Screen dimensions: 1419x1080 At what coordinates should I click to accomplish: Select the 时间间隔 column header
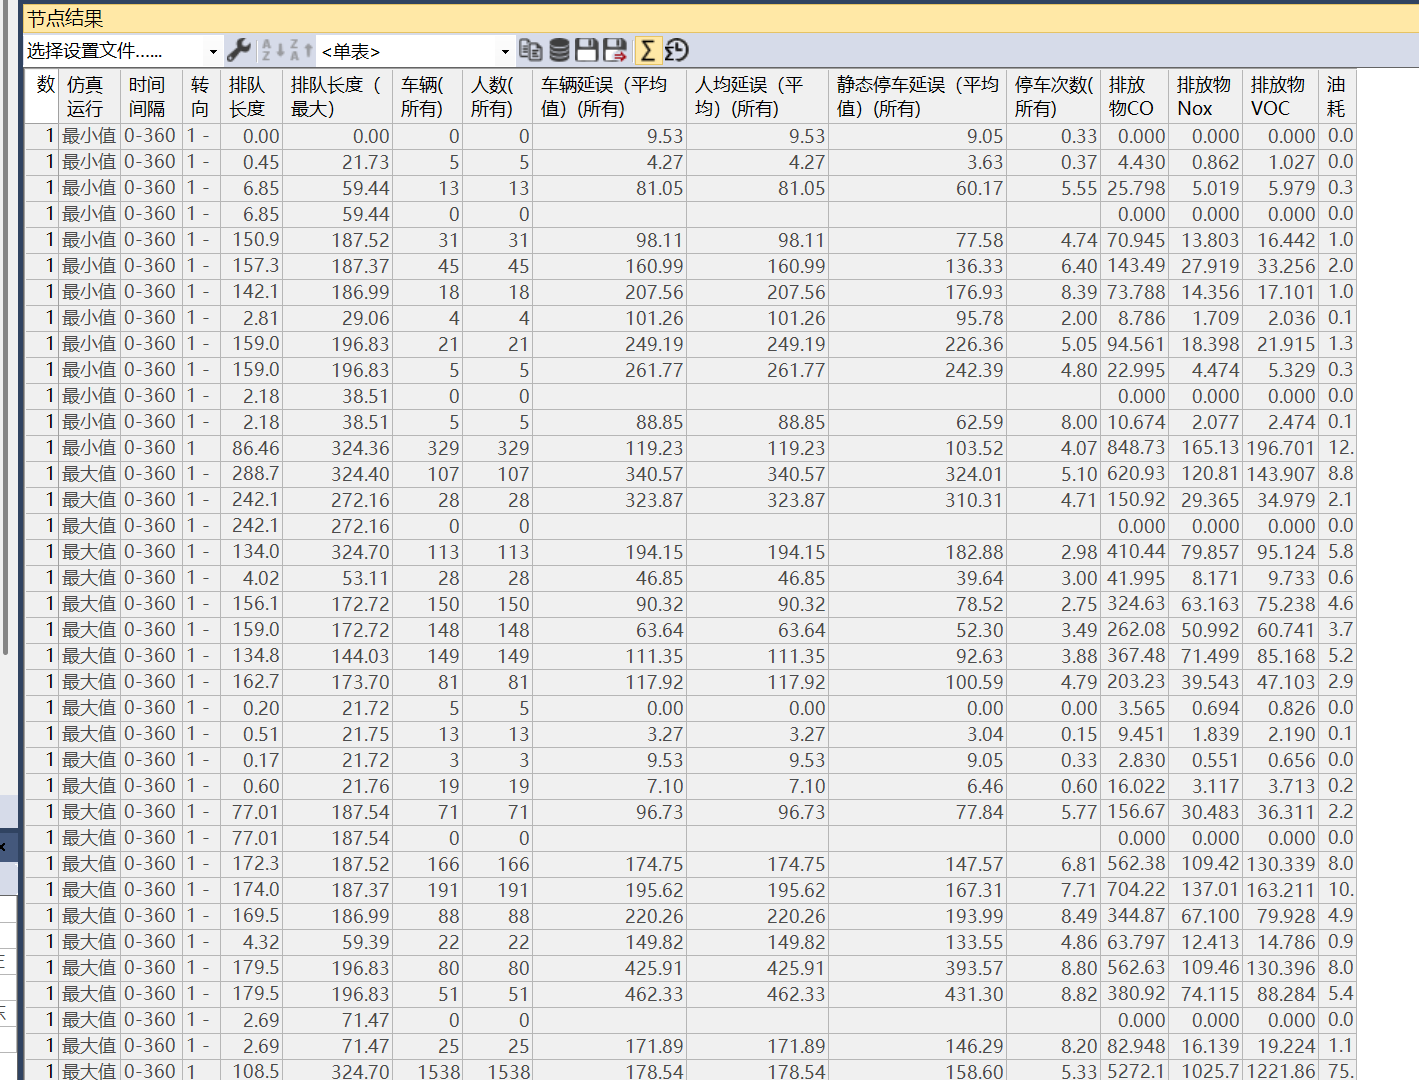click(151, 97)
